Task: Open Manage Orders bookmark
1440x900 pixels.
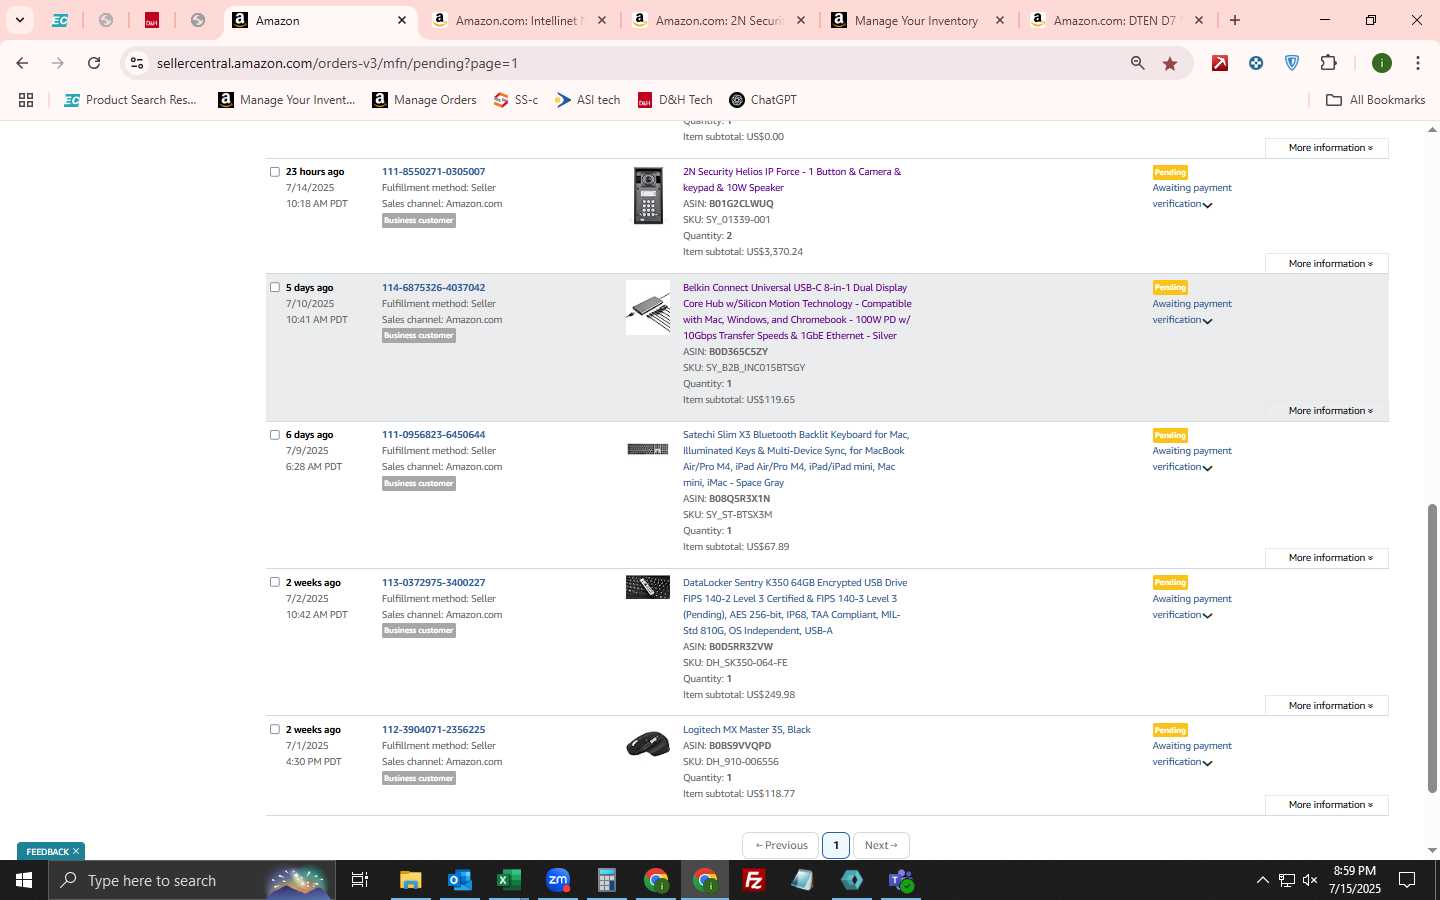Action: pos(424,100)
